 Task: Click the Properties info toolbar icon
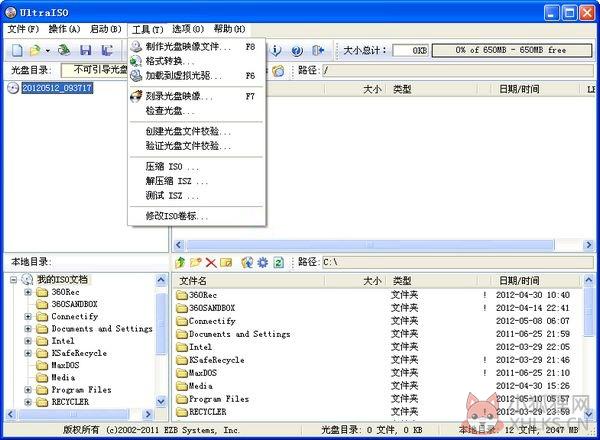tap(276, 50)
